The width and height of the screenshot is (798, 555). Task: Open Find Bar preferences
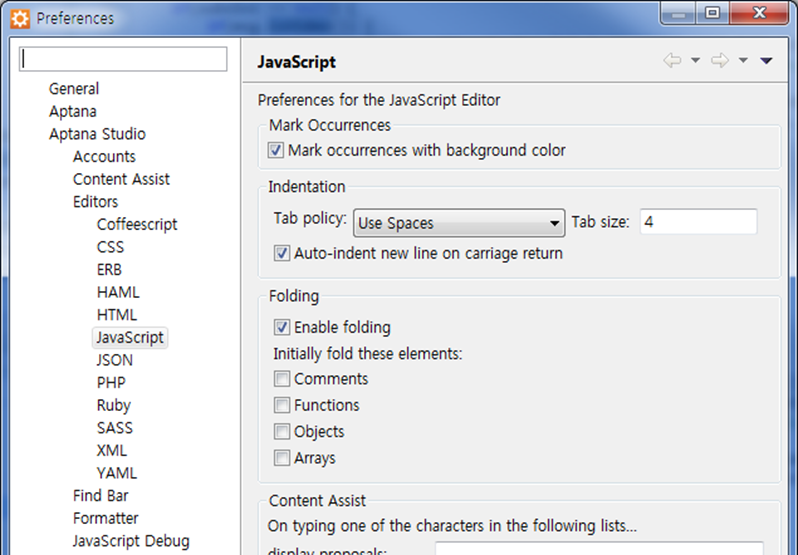(100, 495)
